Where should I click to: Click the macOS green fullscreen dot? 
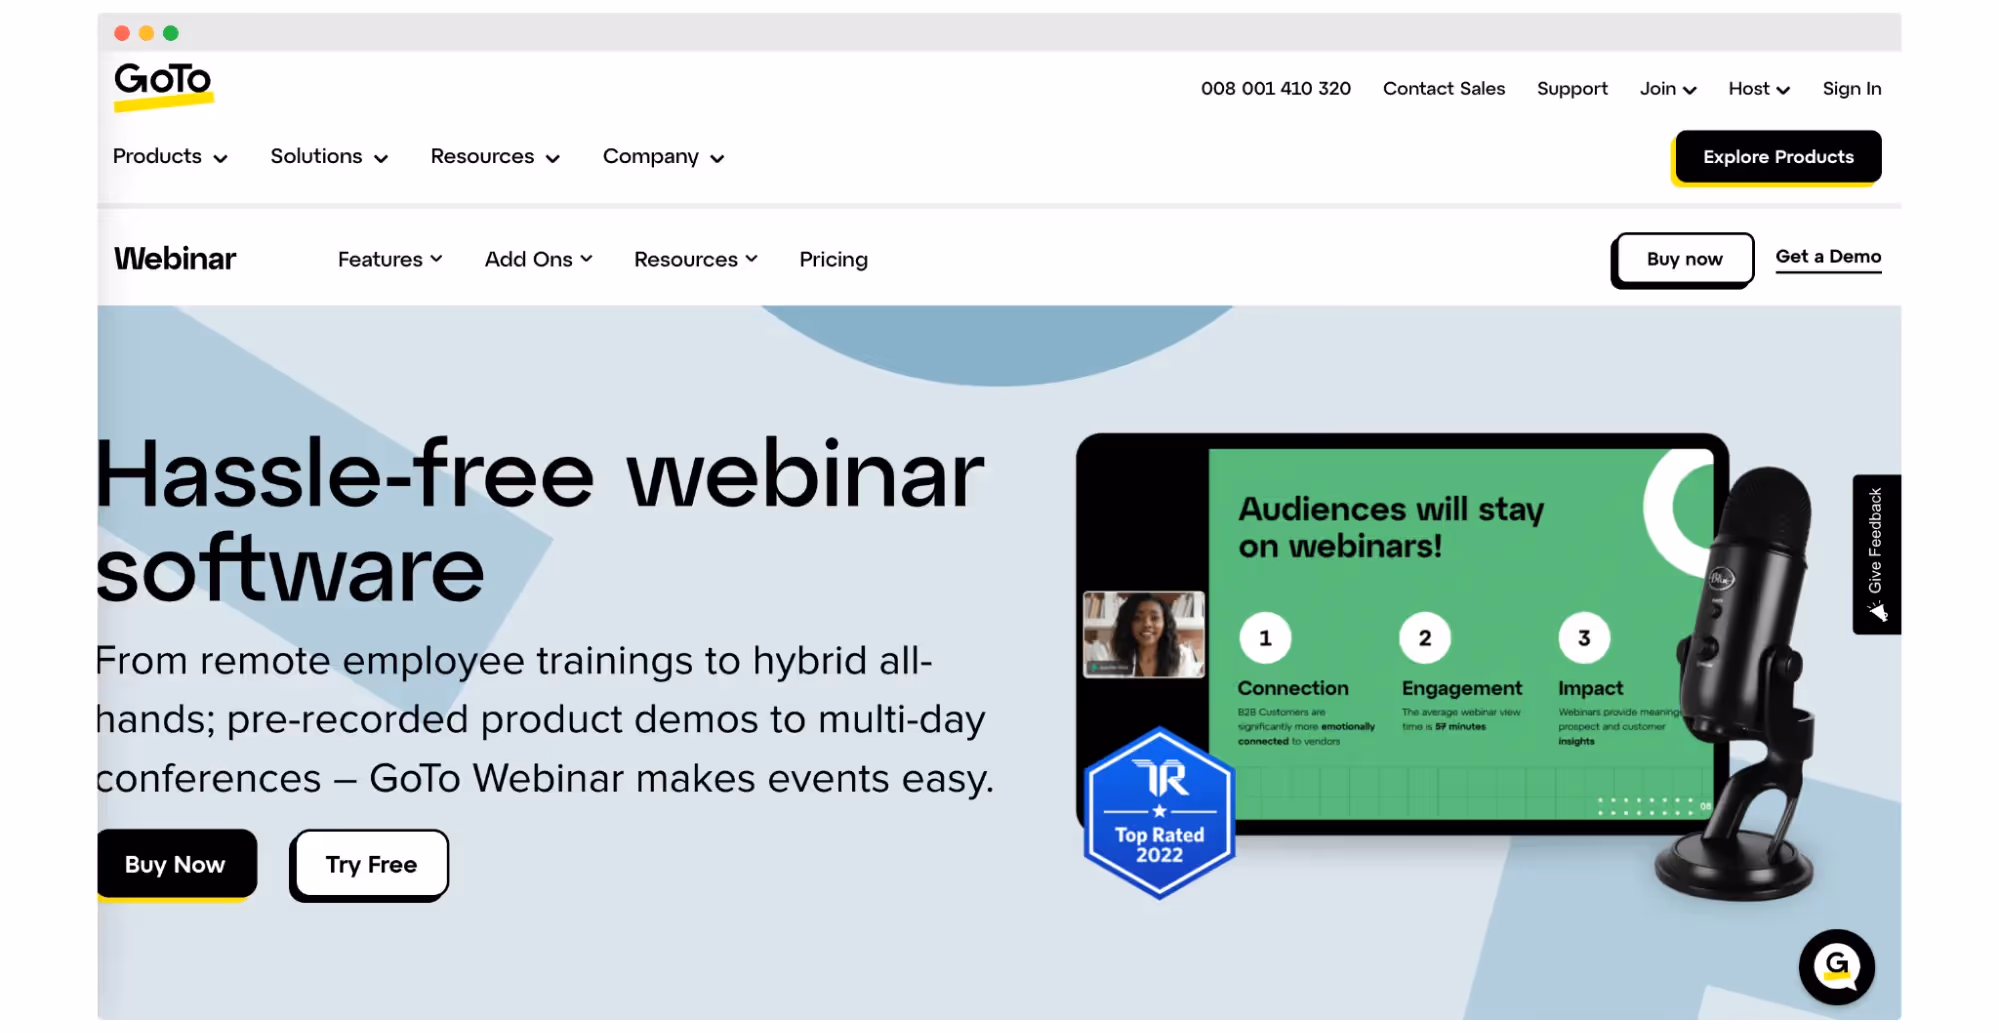point(171,33)
